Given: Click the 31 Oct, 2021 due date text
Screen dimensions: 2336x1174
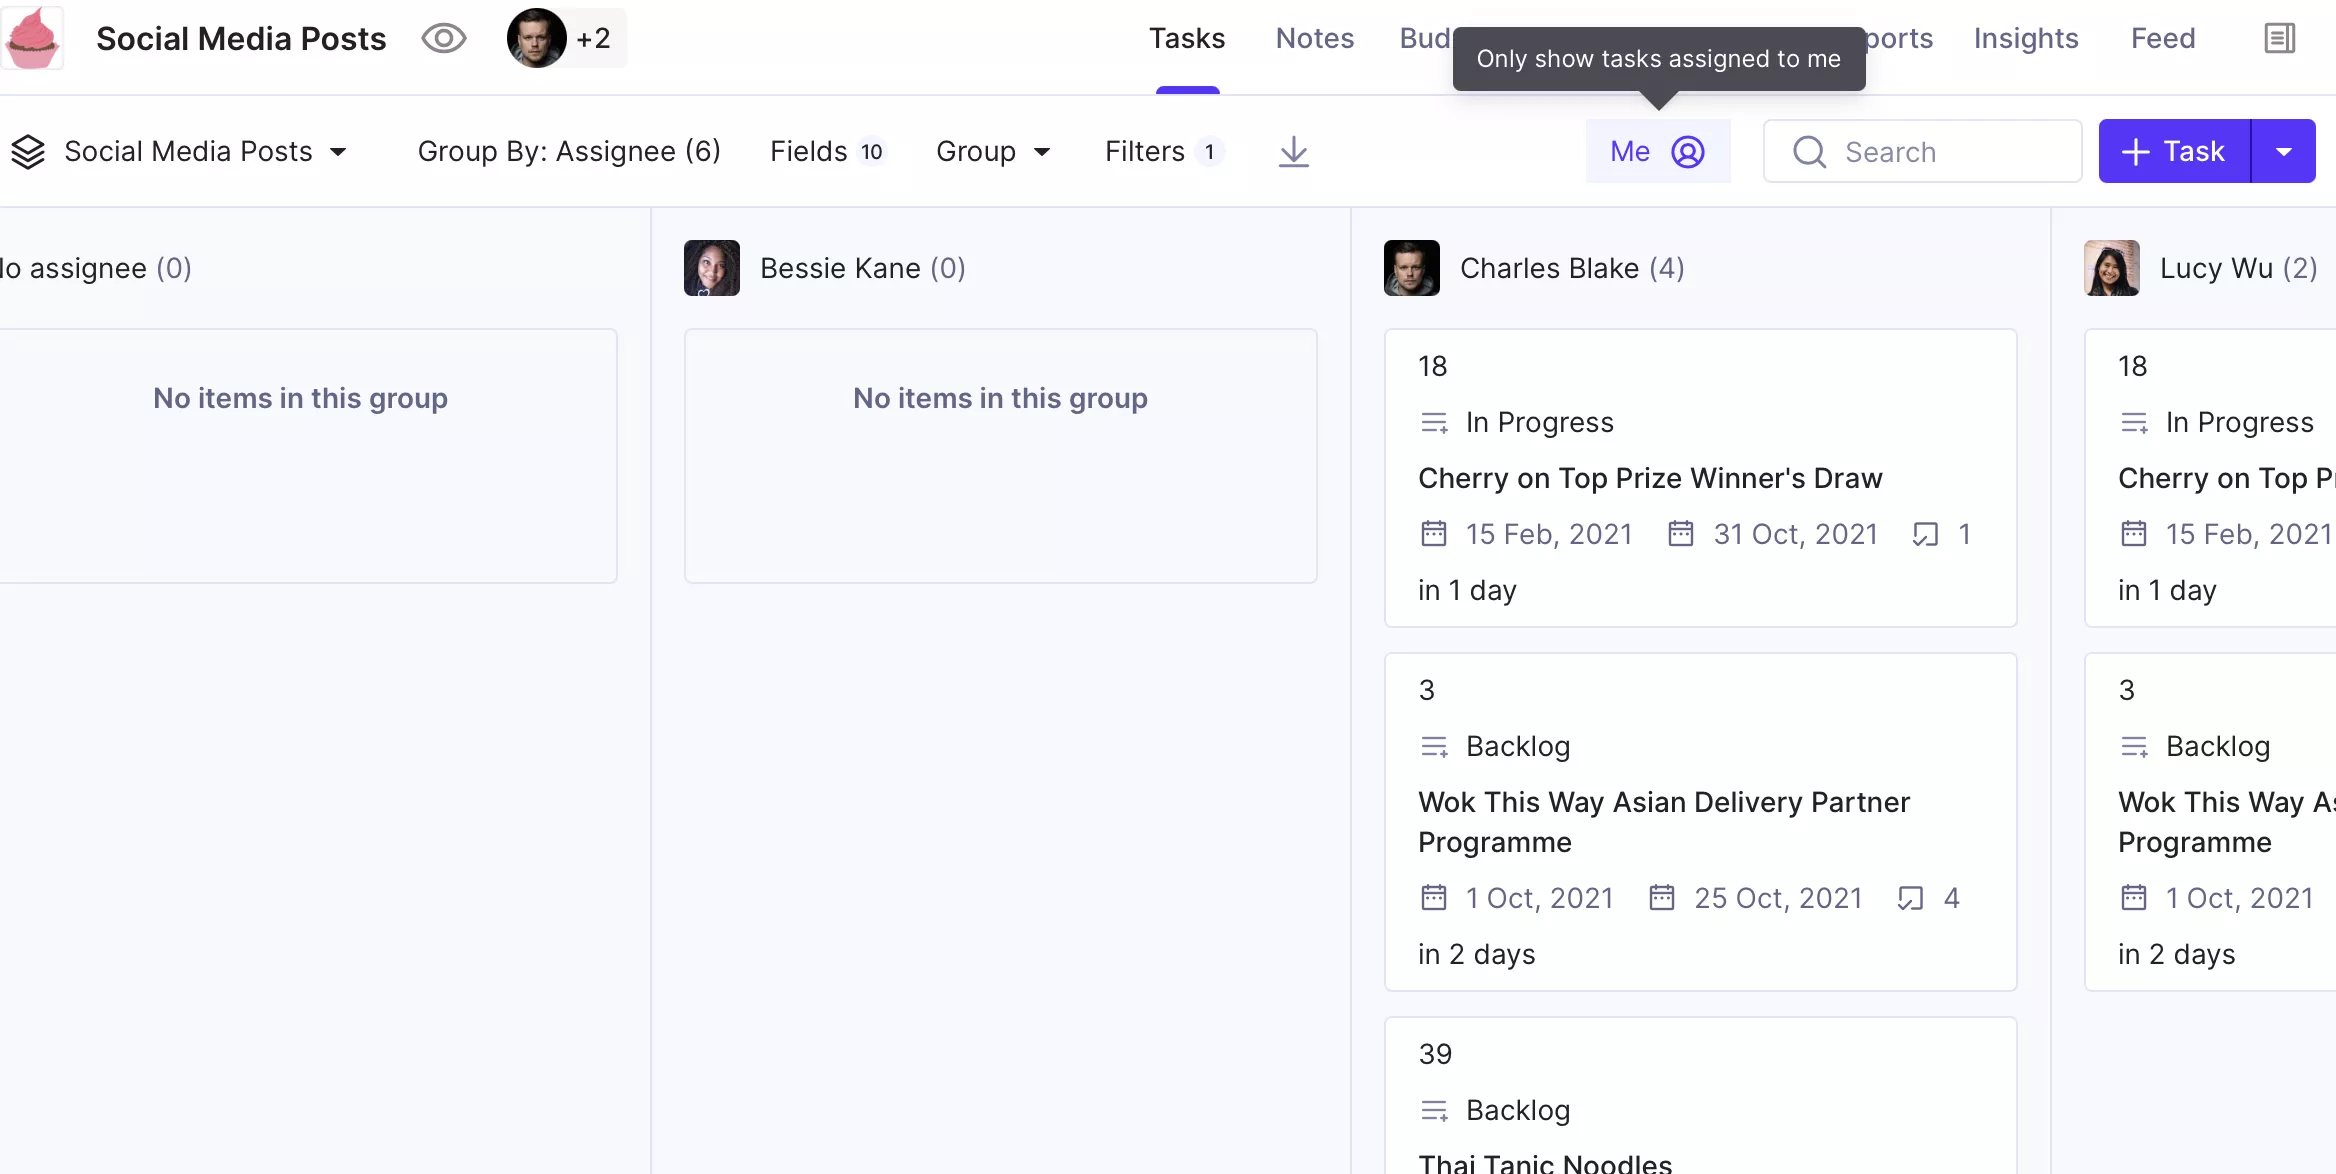Looking at the screenshot, I should point(1796,534).
